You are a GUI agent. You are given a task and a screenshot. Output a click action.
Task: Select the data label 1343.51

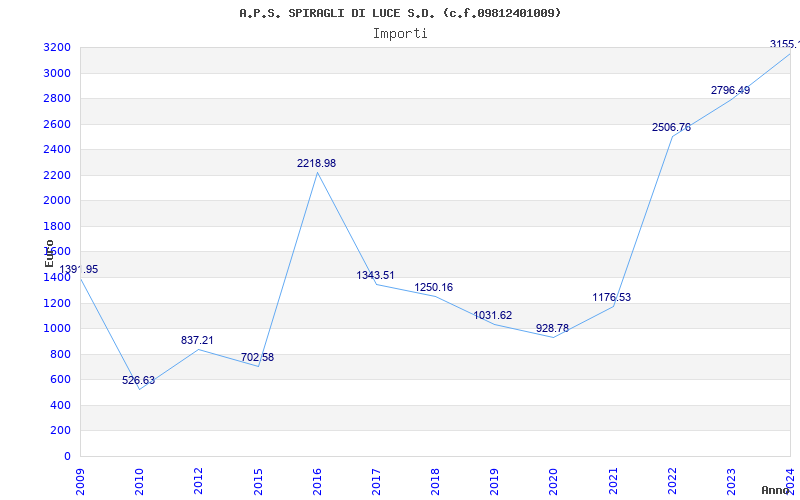click(x=376, y=275)
